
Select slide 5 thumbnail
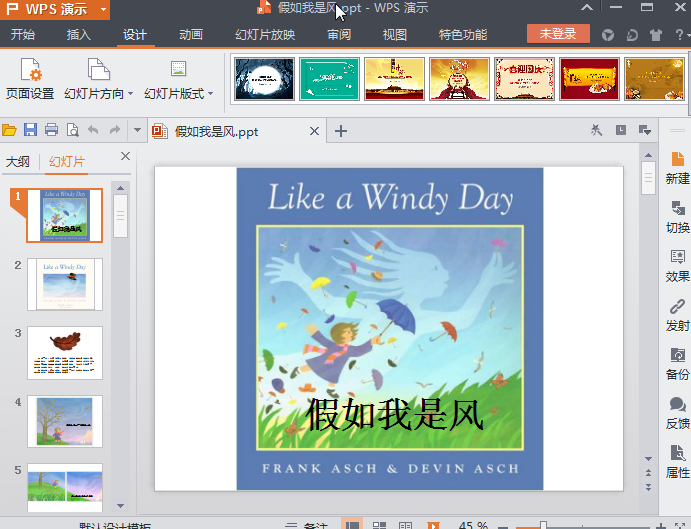tap(65, 488)
